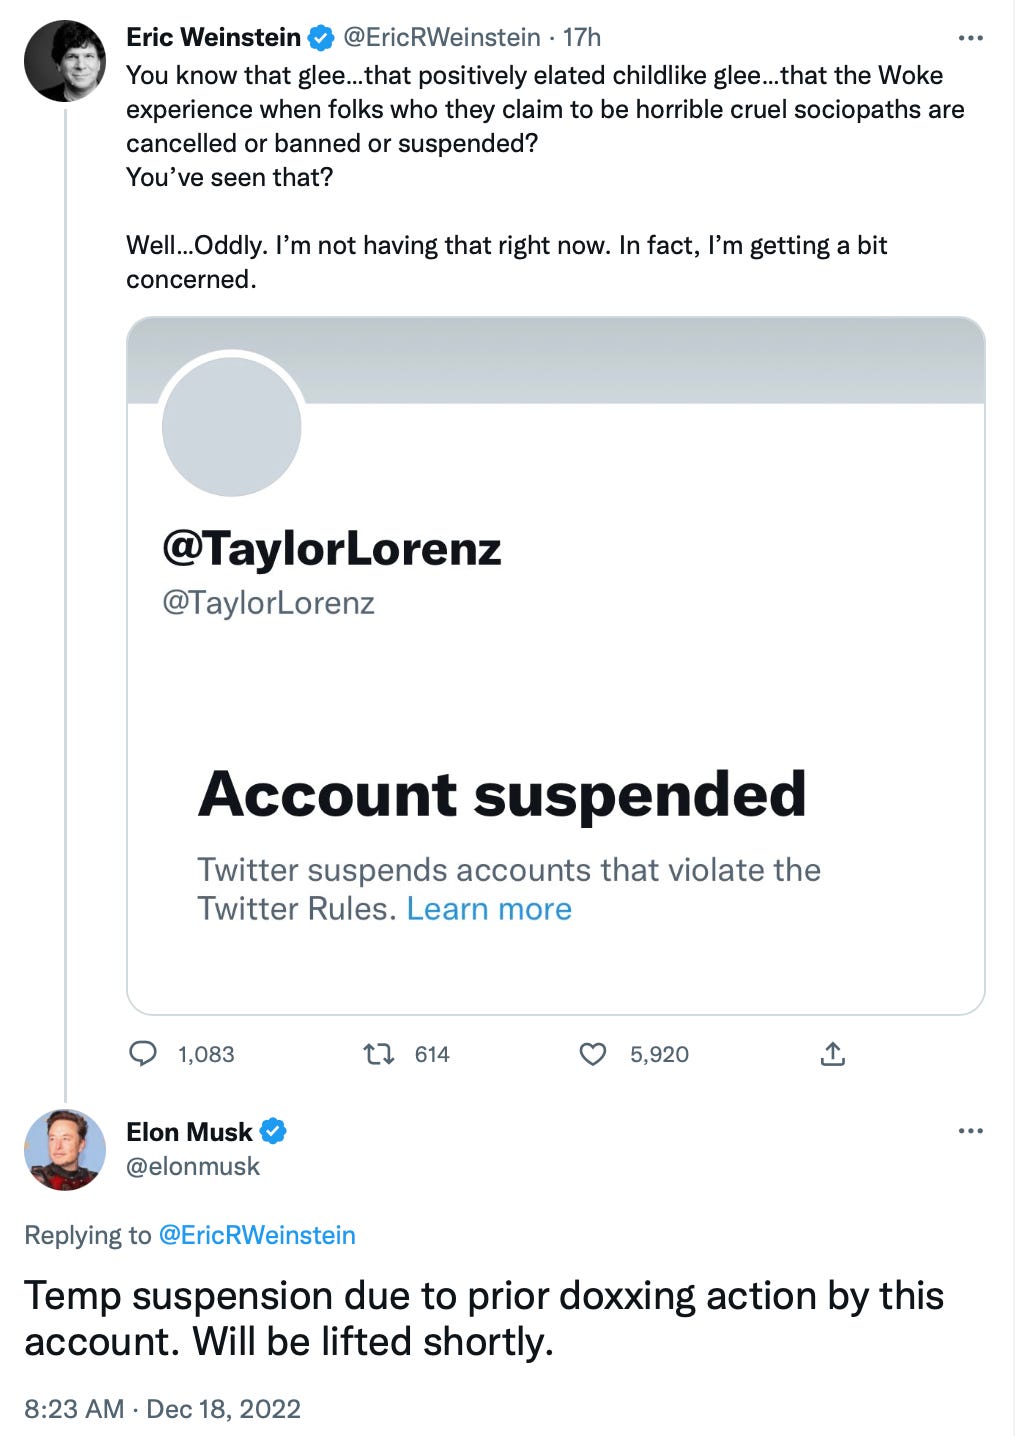Image resolution: width=1022 pixels, height=1436 pixels.
Task: Click the @elonmusk handle
Action: (193, 1166)
